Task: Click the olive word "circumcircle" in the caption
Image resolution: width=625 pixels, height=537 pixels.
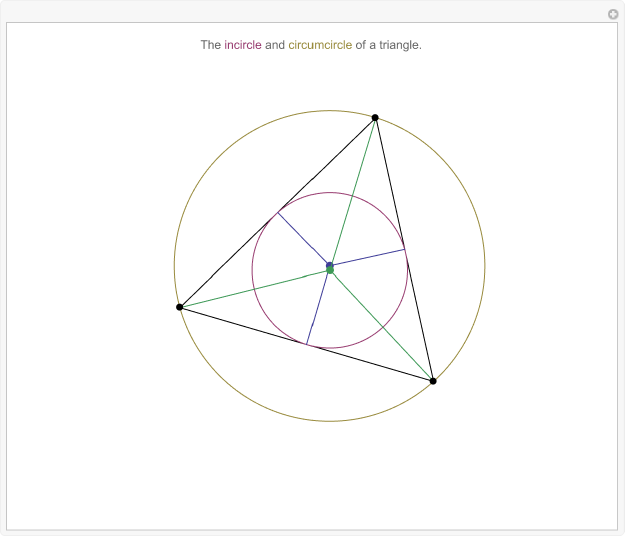Action: [x=320, y=45]
